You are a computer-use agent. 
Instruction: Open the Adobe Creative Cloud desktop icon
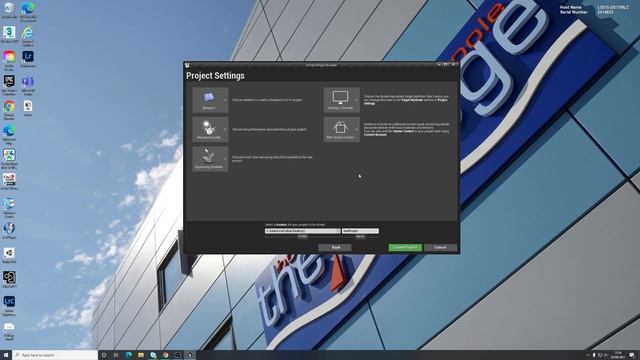[9, 59]
